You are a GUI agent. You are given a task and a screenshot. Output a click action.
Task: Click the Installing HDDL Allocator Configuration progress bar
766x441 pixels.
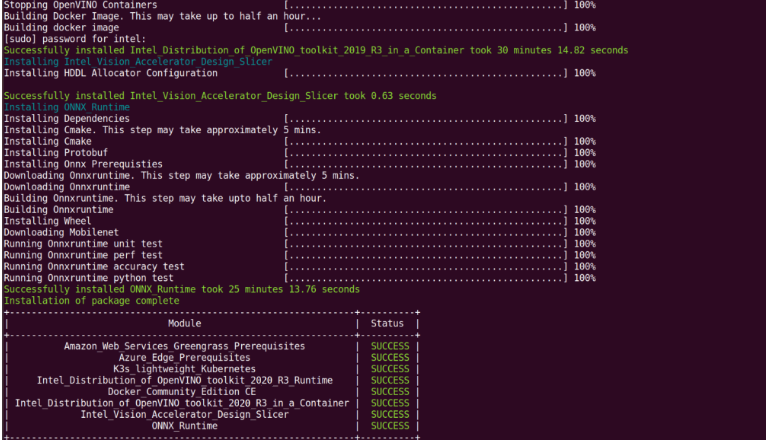pyautogui.click(x=426, y=73)
